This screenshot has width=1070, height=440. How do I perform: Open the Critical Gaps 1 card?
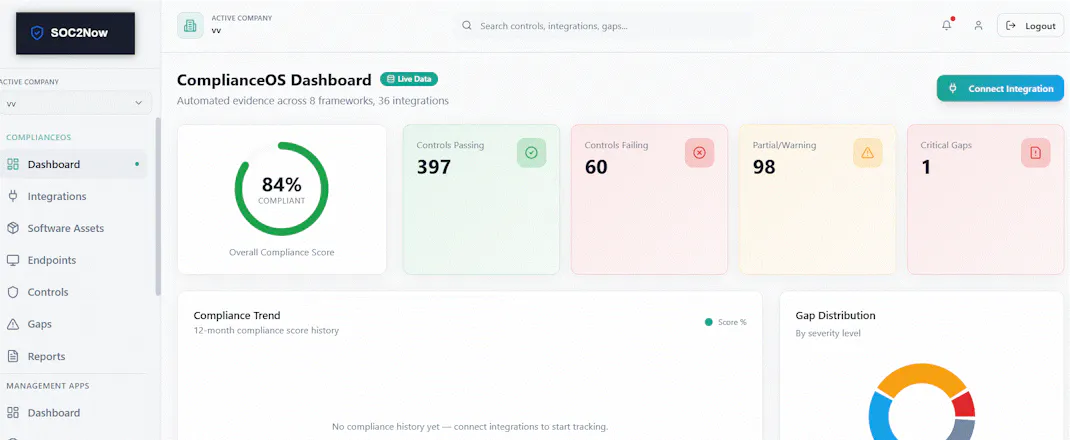point(985,199)
